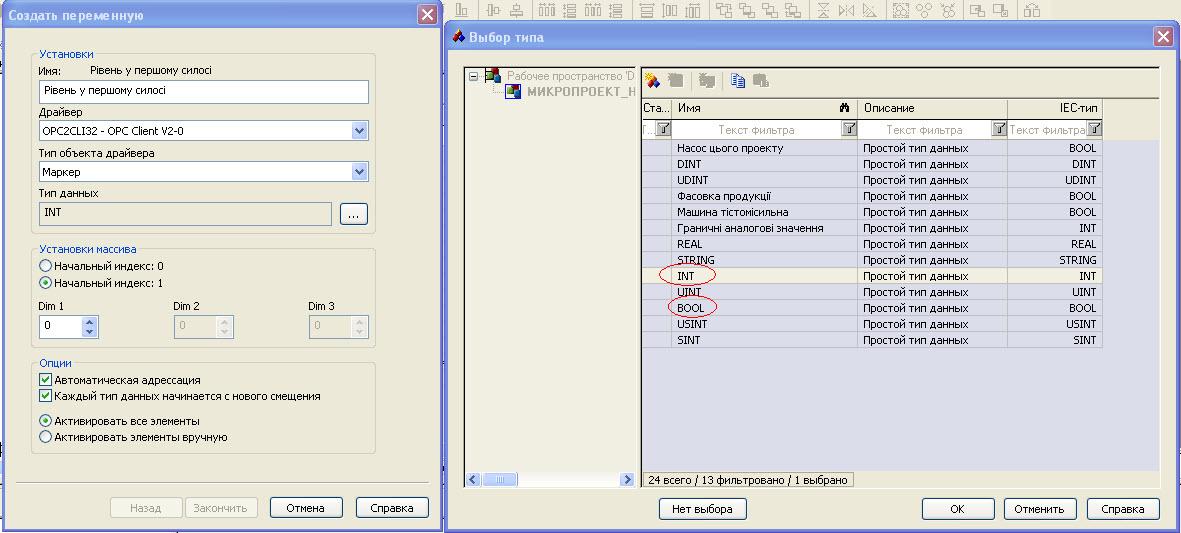
Task: Click the copy icon in type selection toolbar
Action: pyautogui.click(x=738, y=81)
